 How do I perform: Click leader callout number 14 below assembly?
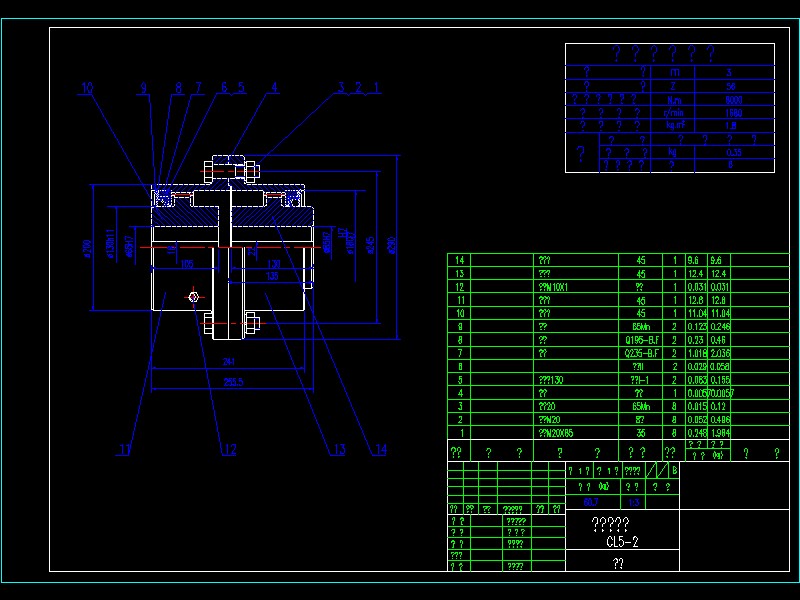click(x=380, y=449)
